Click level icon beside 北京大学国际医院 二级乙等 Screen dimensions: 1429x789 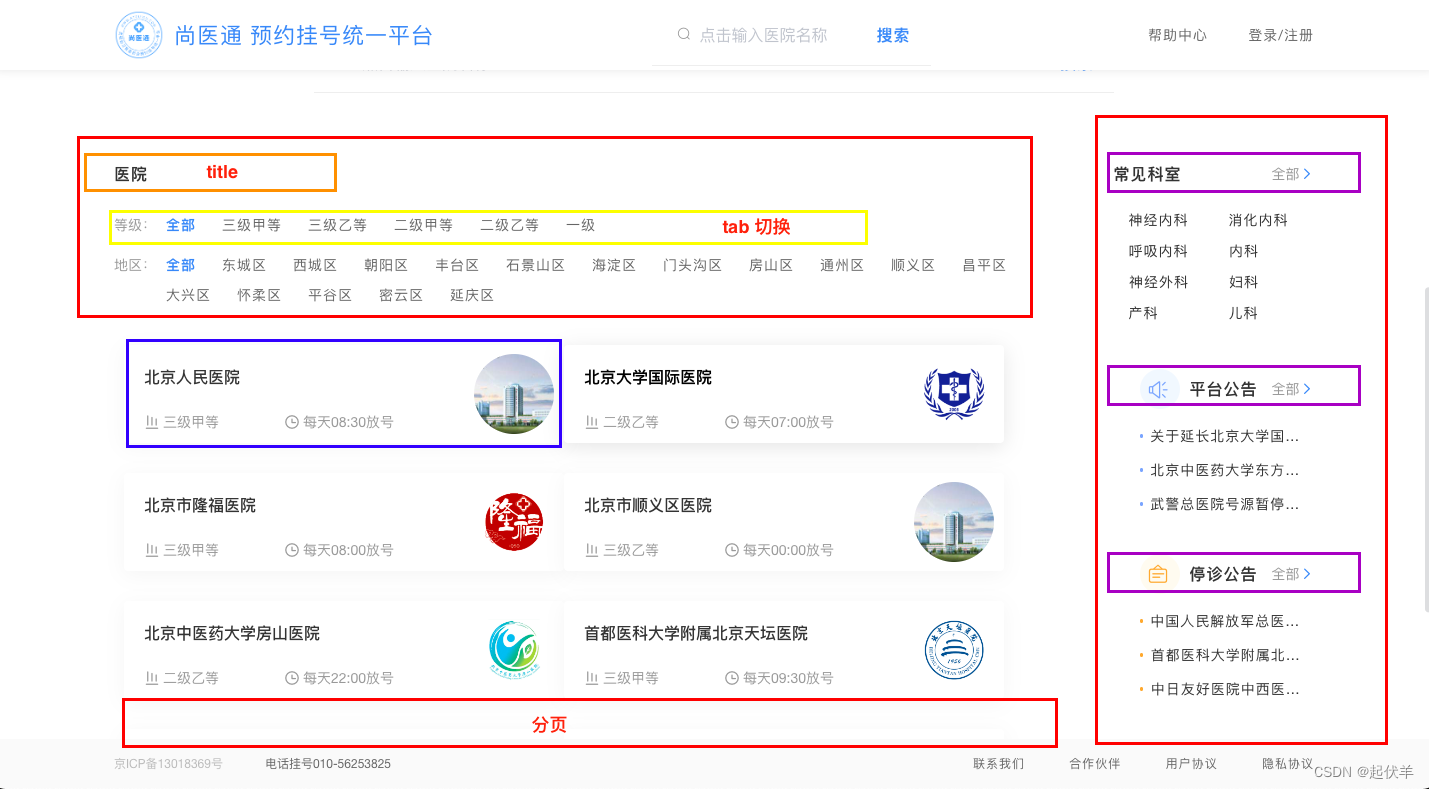coord(592,422)
